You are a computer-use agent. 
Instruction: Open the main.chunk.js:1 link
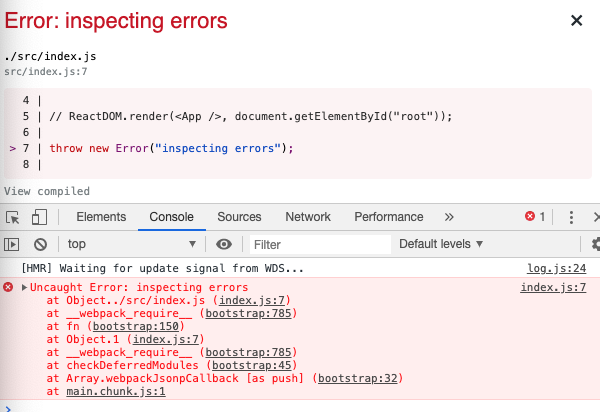116,391
